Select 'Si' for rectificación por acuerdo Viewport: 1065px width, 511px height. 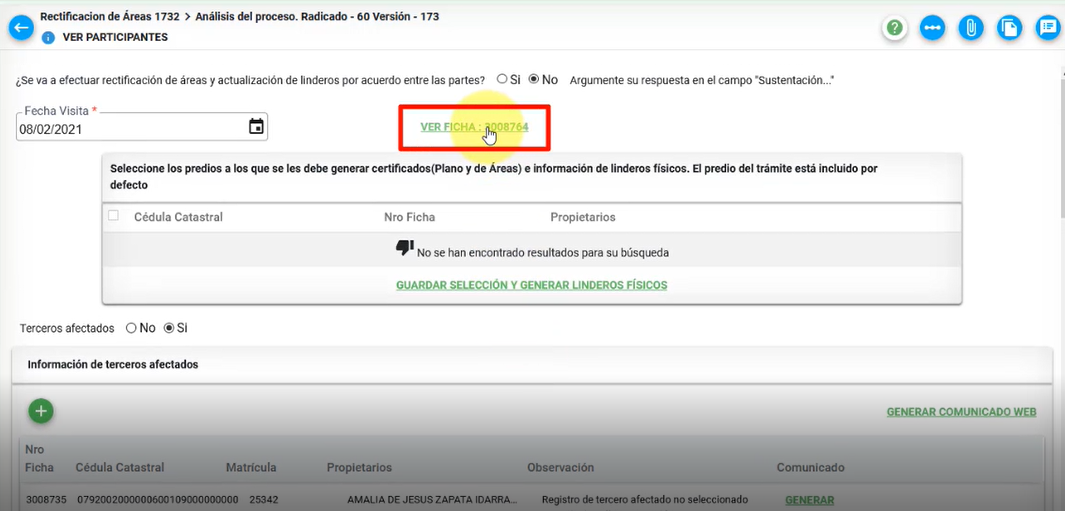click(x=502, y=79)
